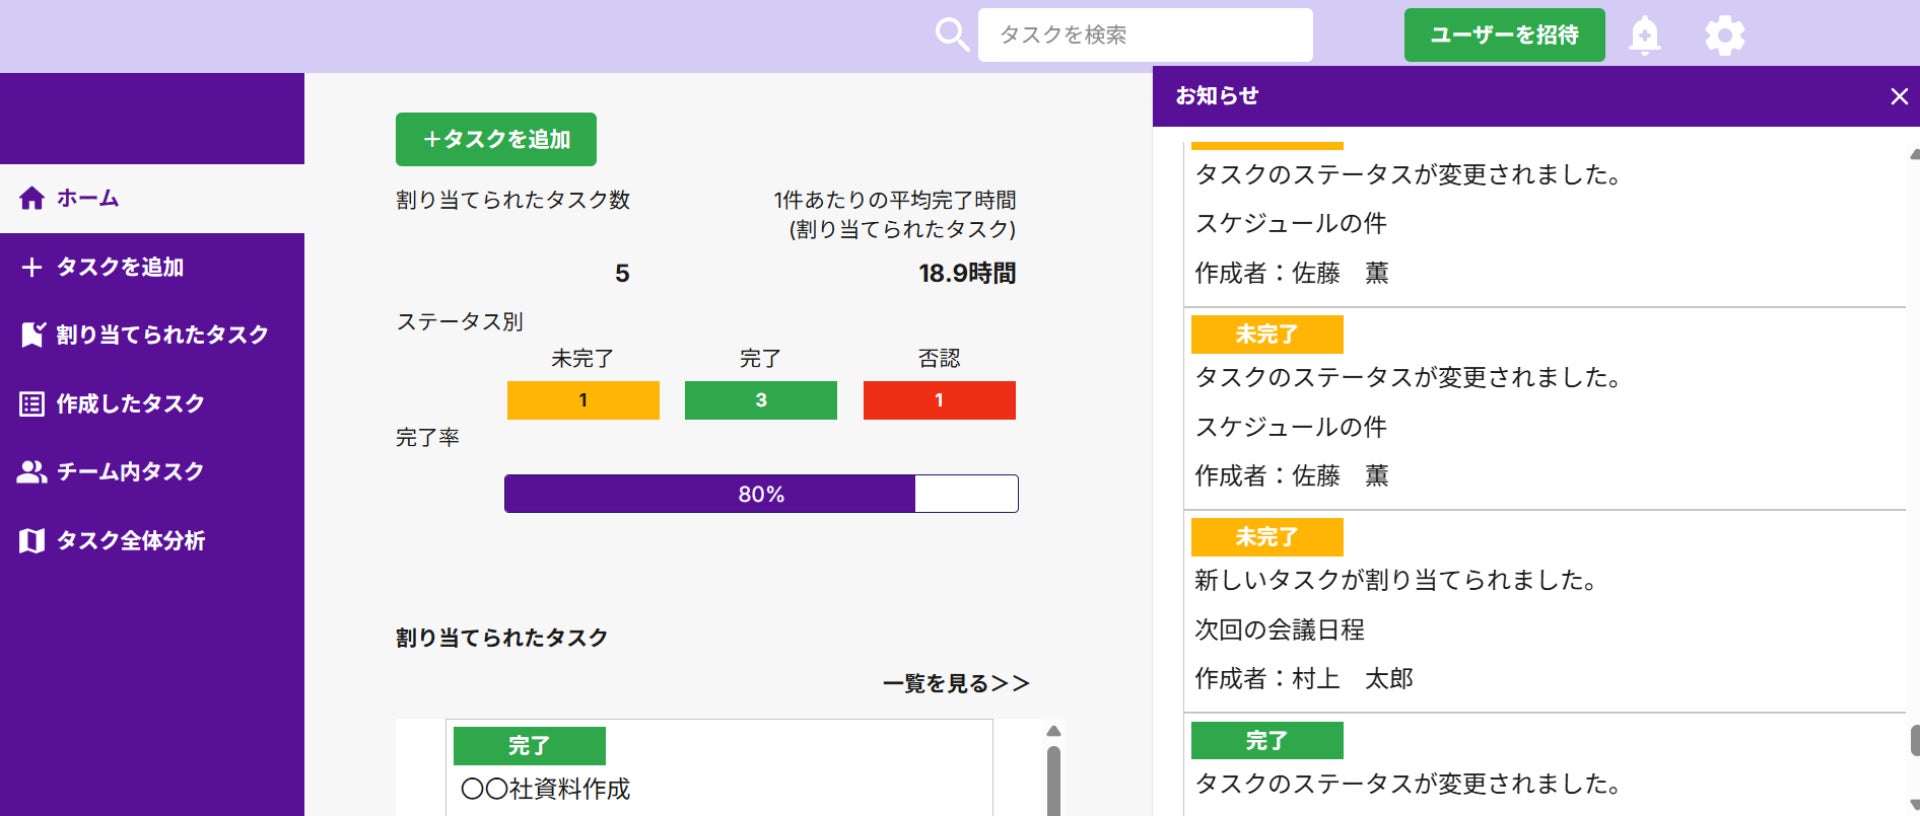Open チーム内タスク in the sidebar
Viewport: 1920px width, 816px height.
pos(152,472)
